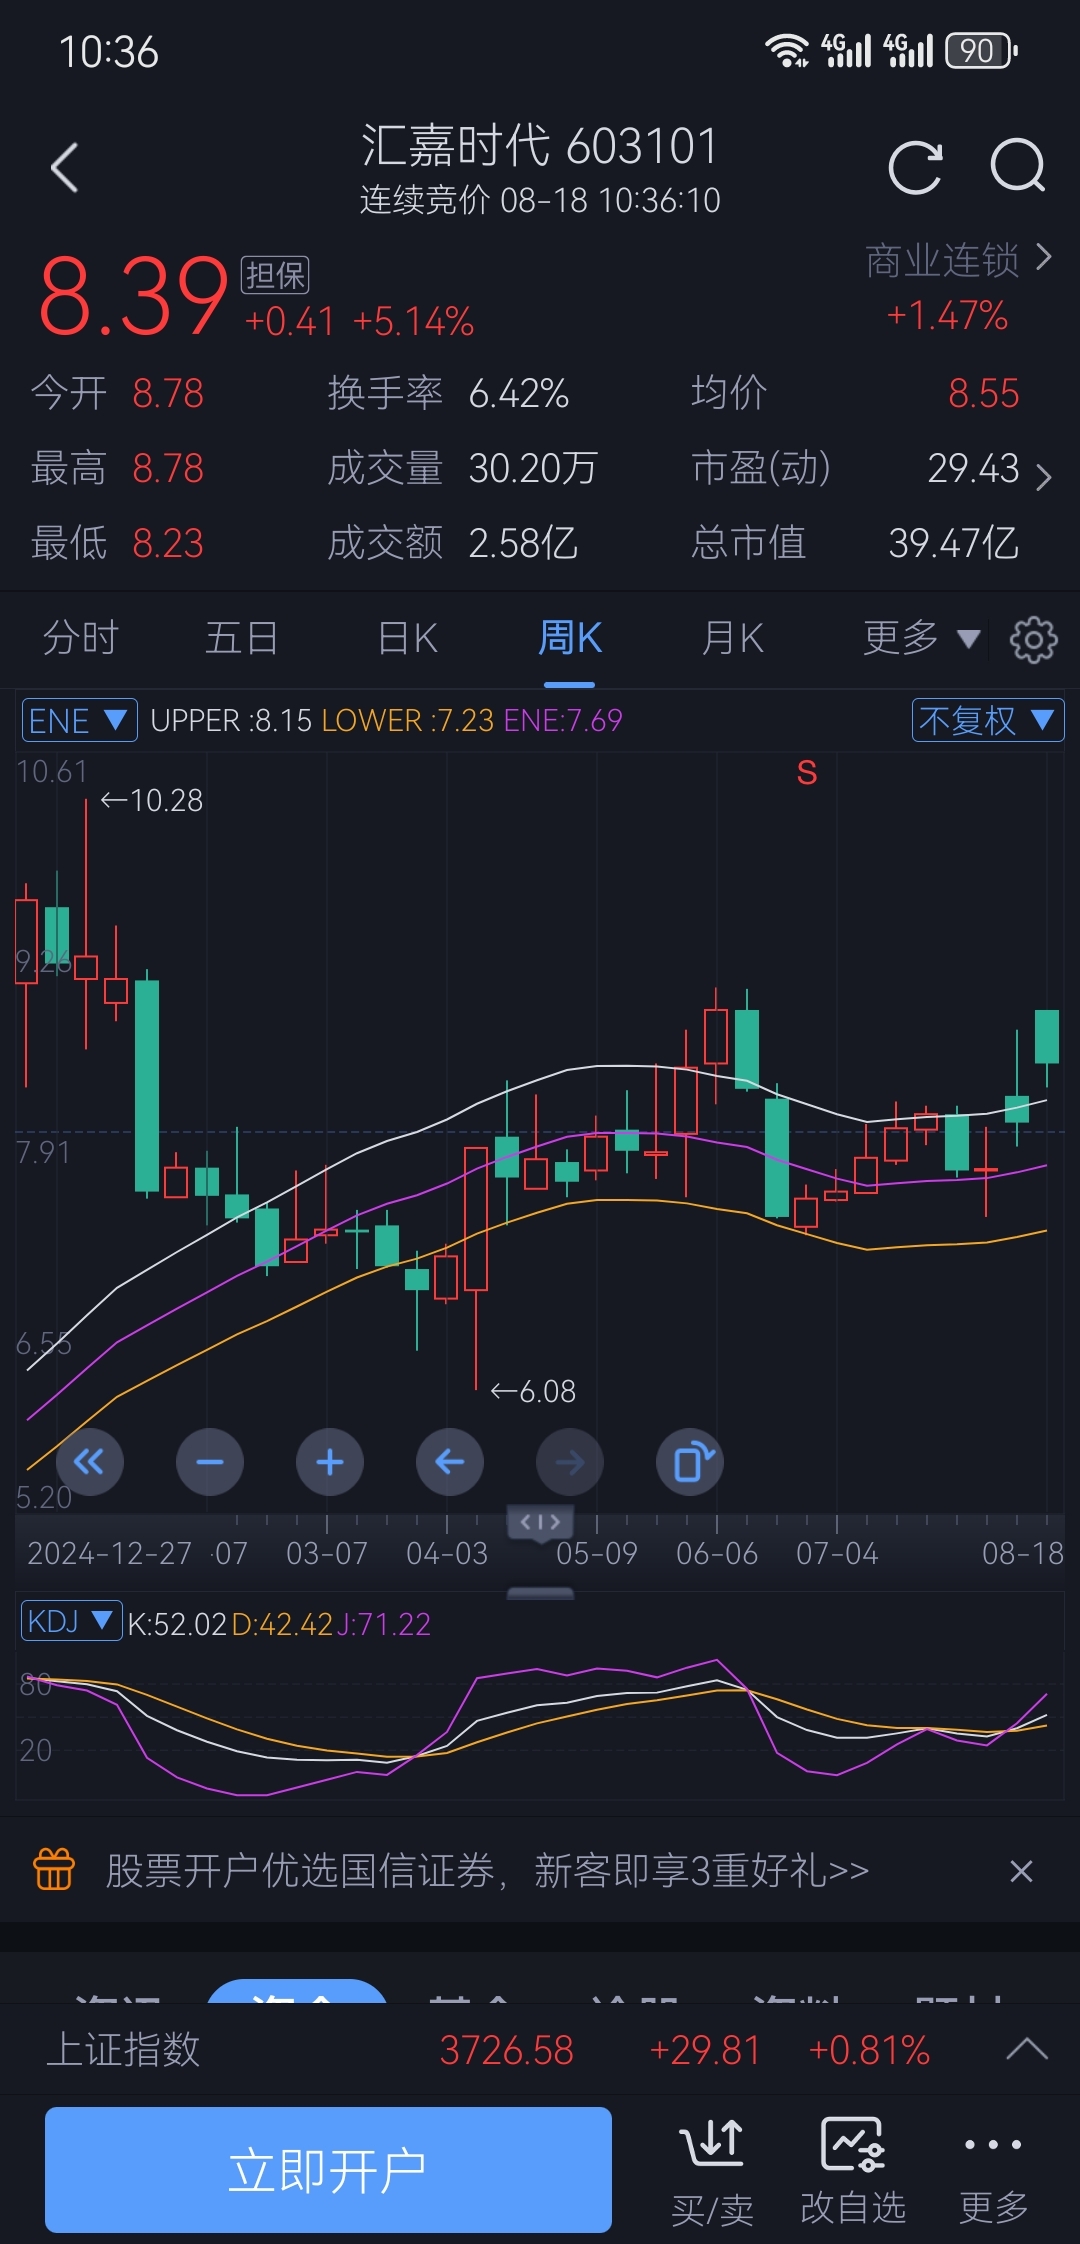Move chart right with arrow button

coord(570,1462)
